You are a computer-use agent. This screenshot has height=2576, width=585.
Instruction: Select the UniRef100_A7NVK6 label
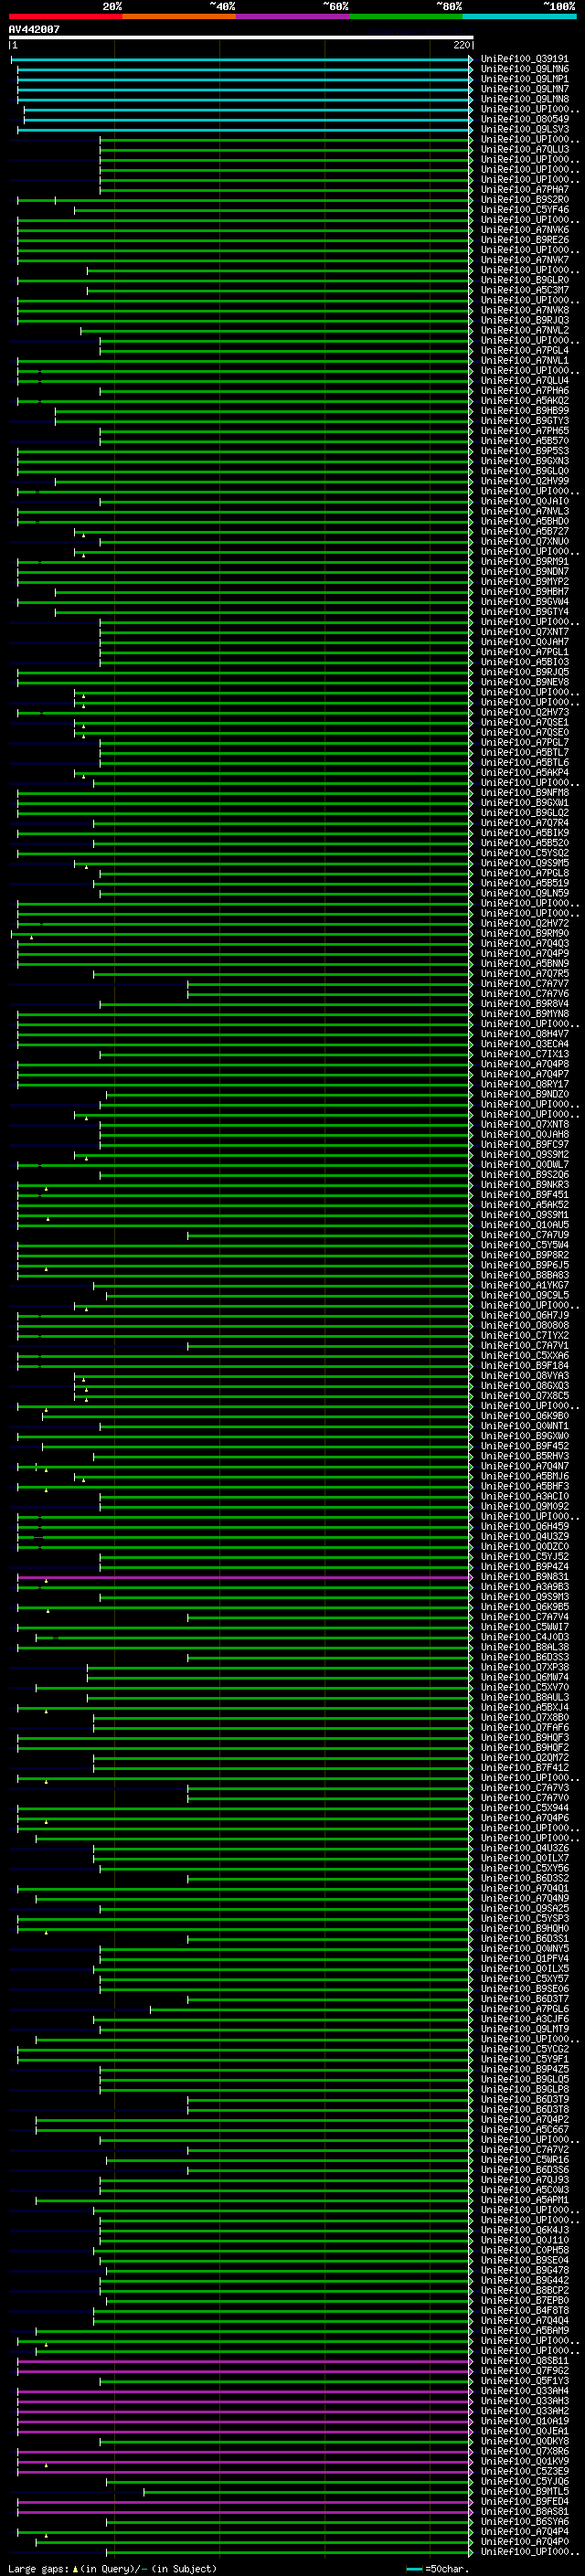click(524, 230)
